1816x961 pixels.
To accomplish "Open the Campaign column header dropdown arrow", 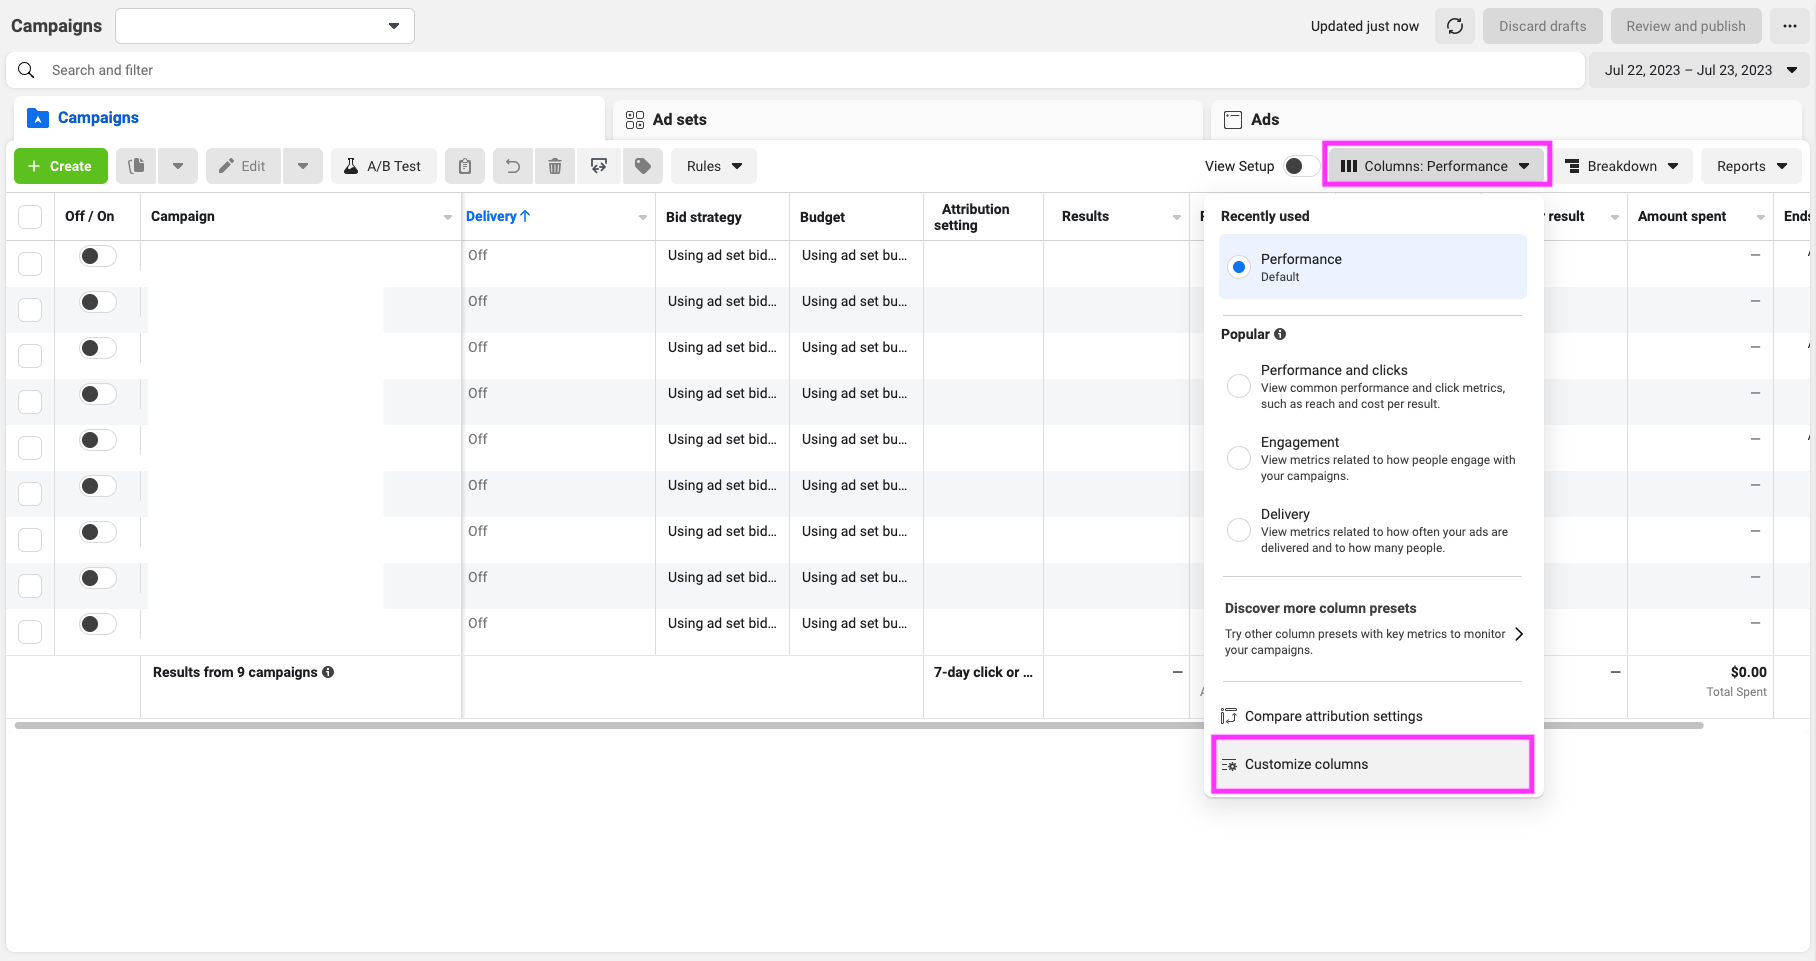I will tap(448, 217).
